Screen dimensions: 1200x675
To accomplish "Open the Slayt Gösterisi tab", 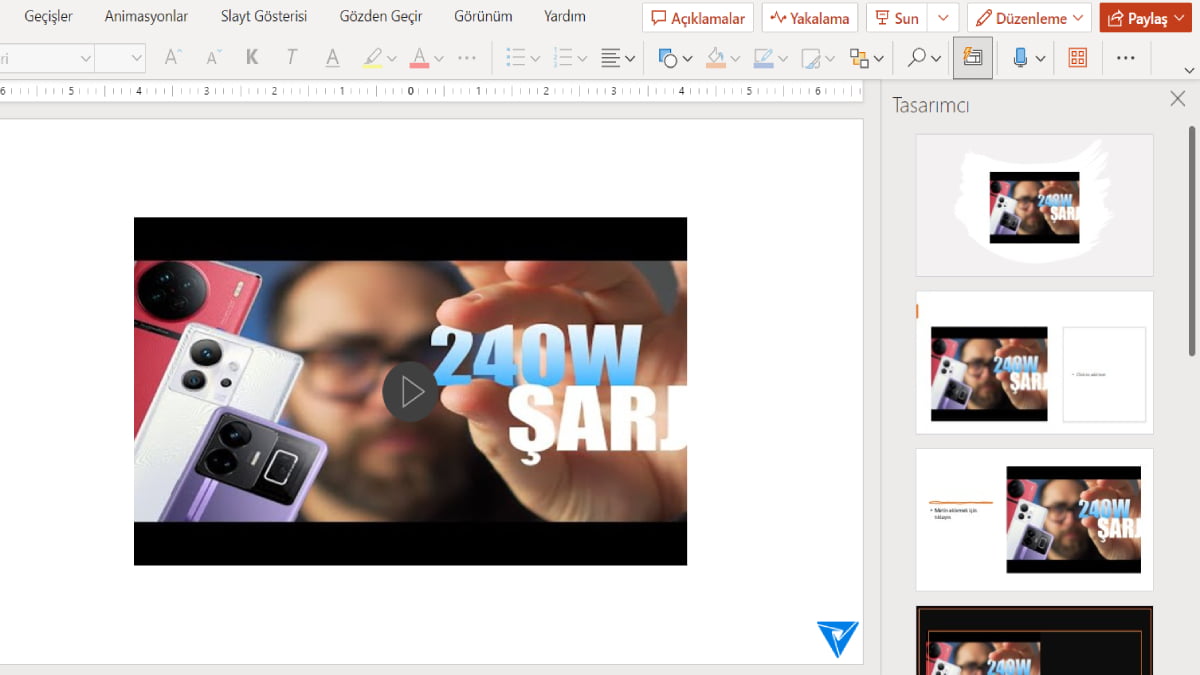I will click(x=262, y=16).
